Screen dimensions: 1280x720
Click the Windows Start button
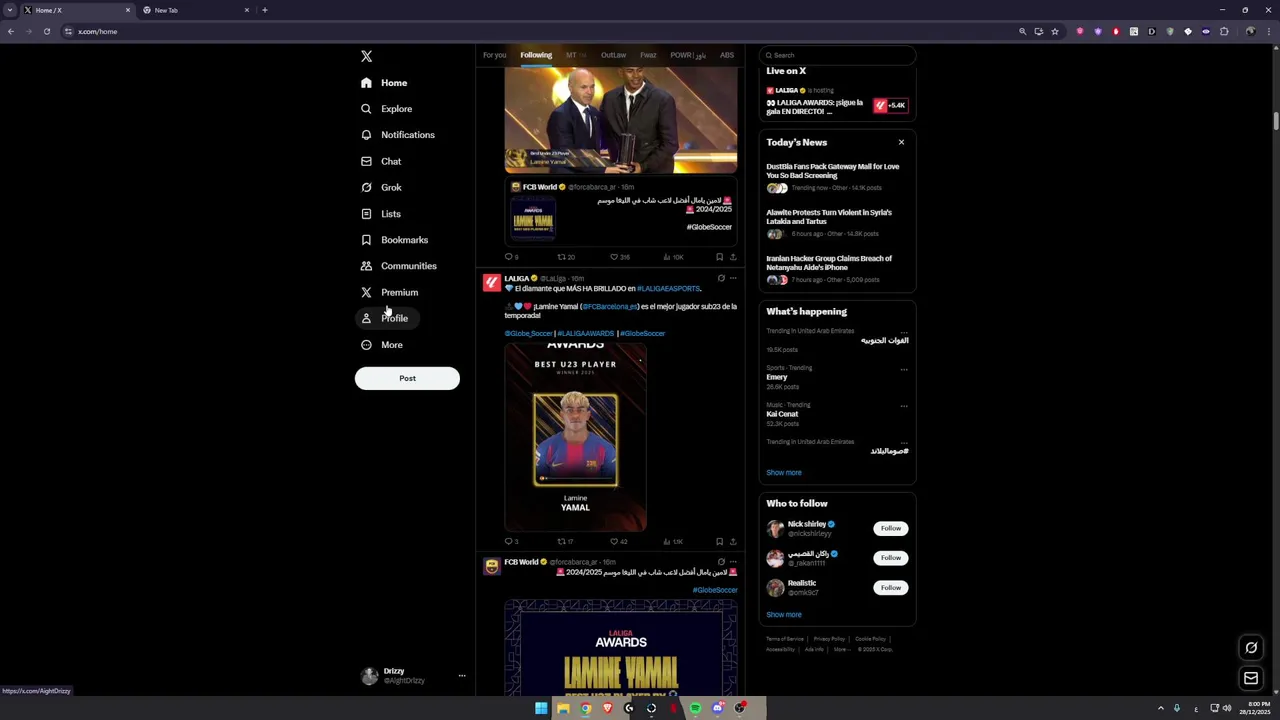[541, 708]
